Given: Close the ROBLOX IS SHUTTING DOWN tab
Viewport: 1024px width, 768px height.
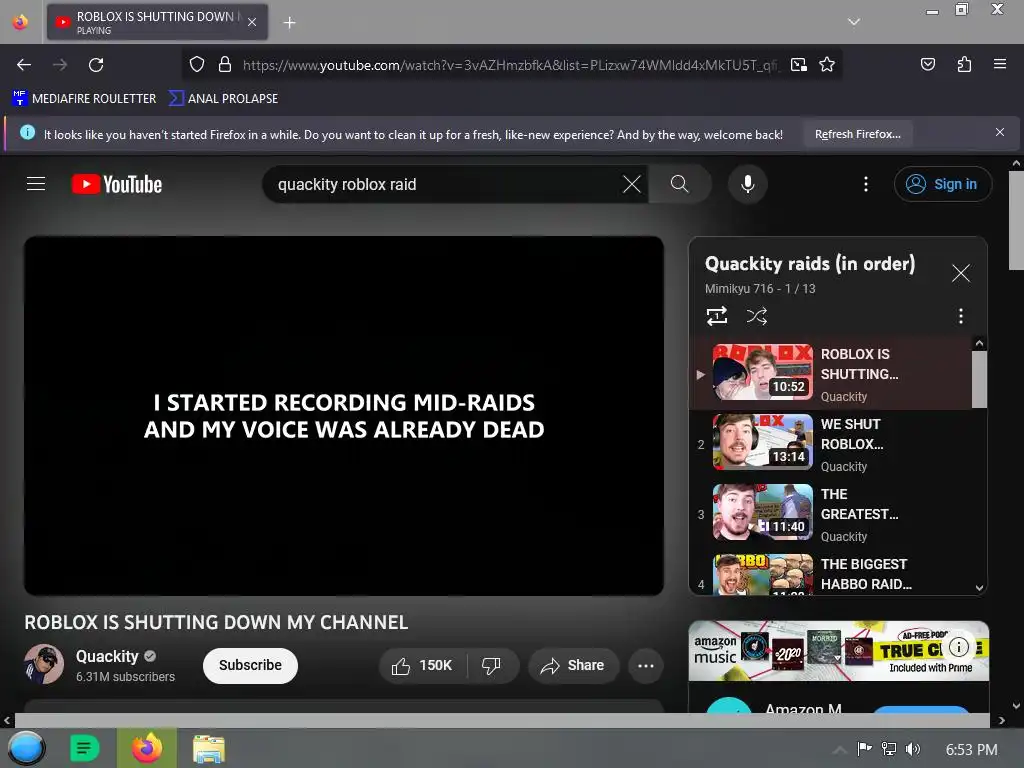Looking at the screenshot, I should click(x=252, y=22).
